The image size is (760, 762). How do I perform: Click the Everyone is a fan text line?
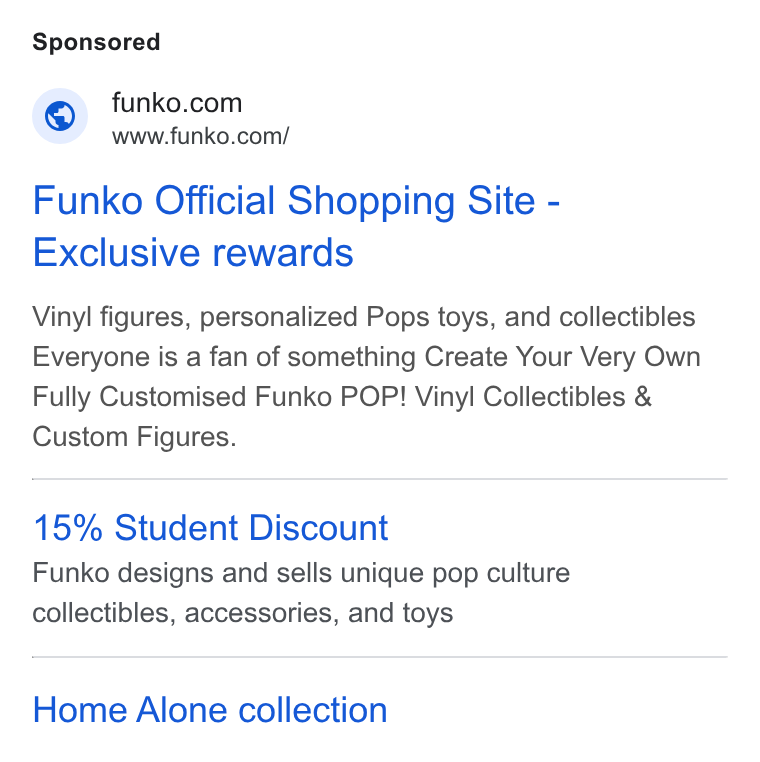pos(366,357)
